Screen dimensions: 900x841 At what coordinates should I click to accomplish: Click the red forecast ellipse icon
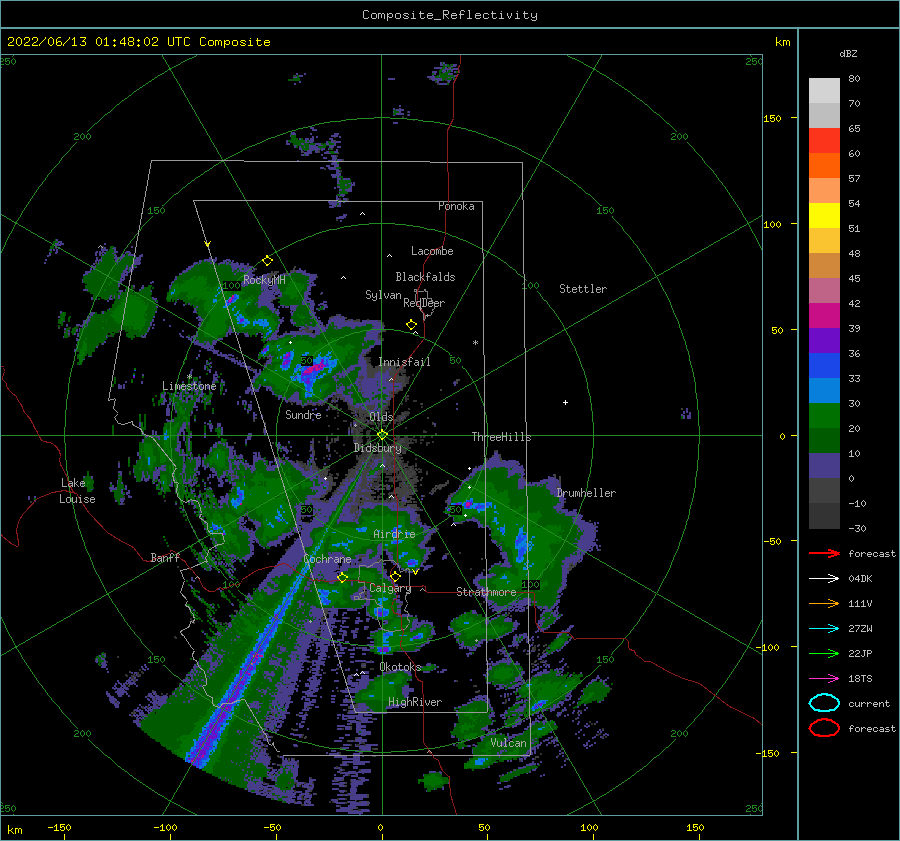point(824,728)
